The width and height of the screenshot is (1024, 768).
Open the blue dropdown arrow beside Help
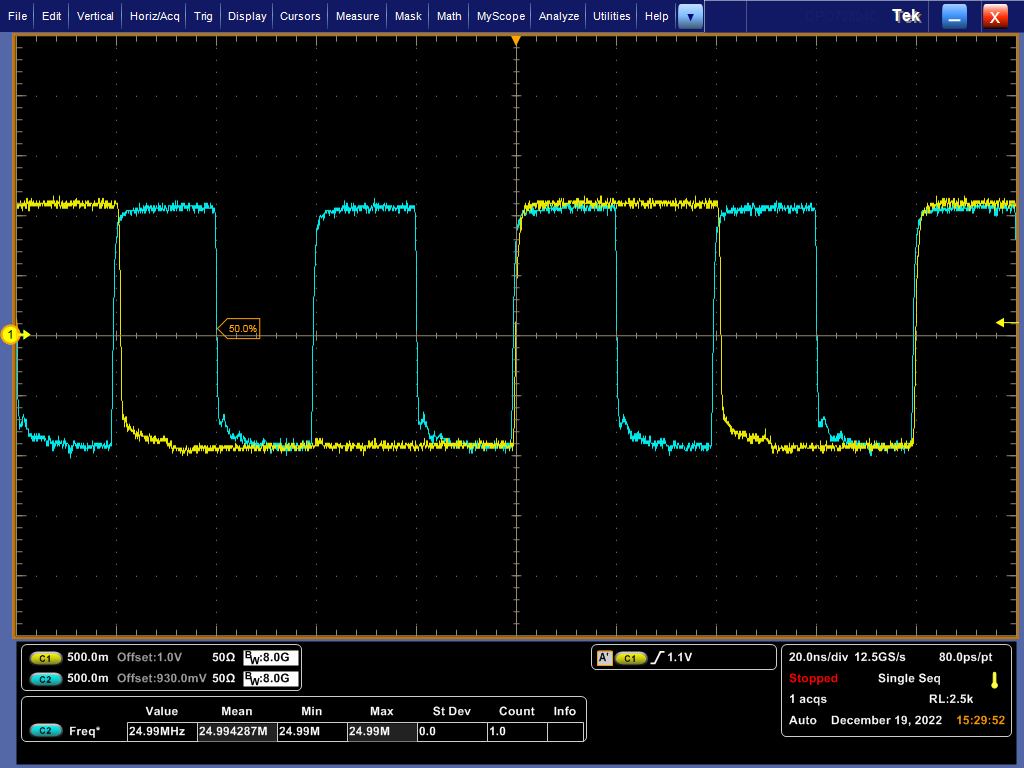point(691,15)
